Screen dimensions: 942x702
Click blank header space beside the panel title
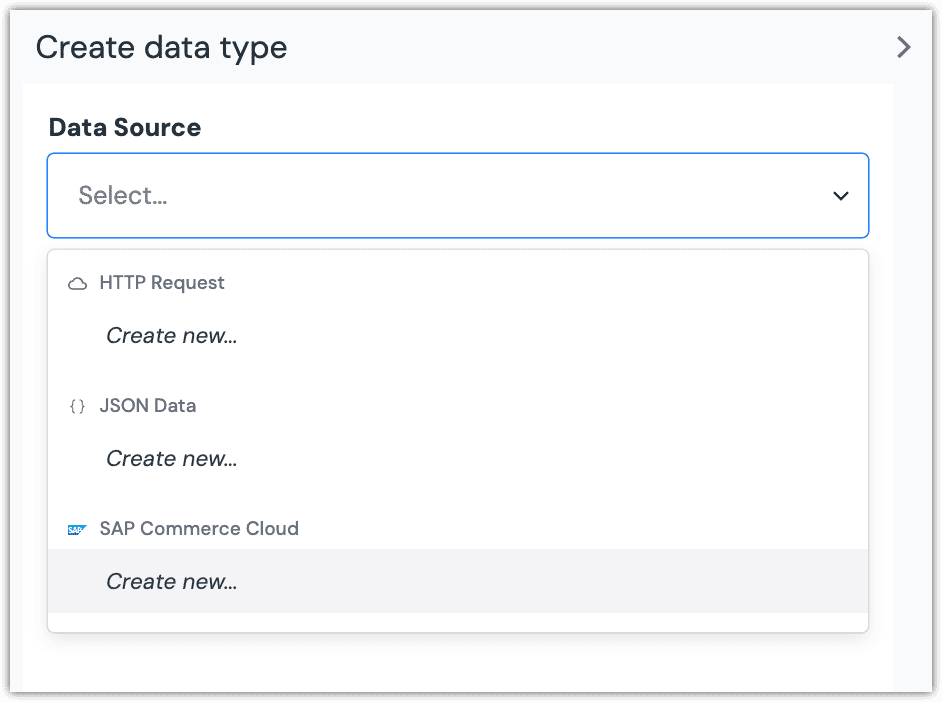[x=589, y=47]
